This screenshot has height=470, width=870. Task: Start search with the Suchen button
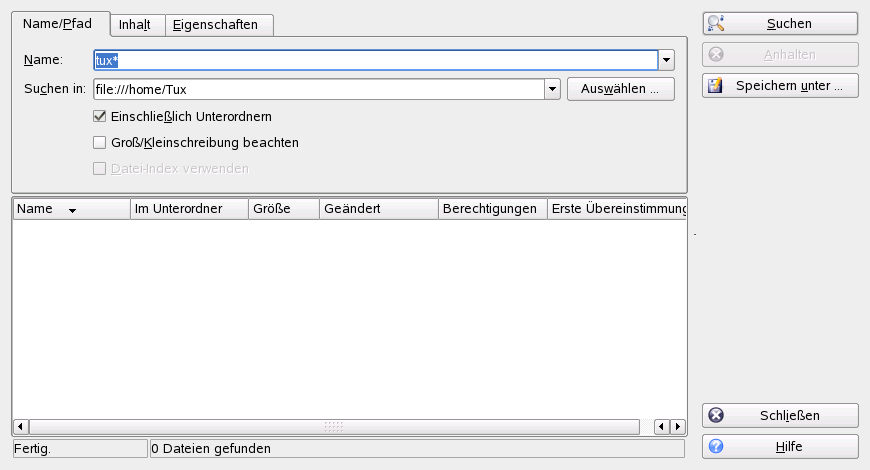click(x=780, y=23)
